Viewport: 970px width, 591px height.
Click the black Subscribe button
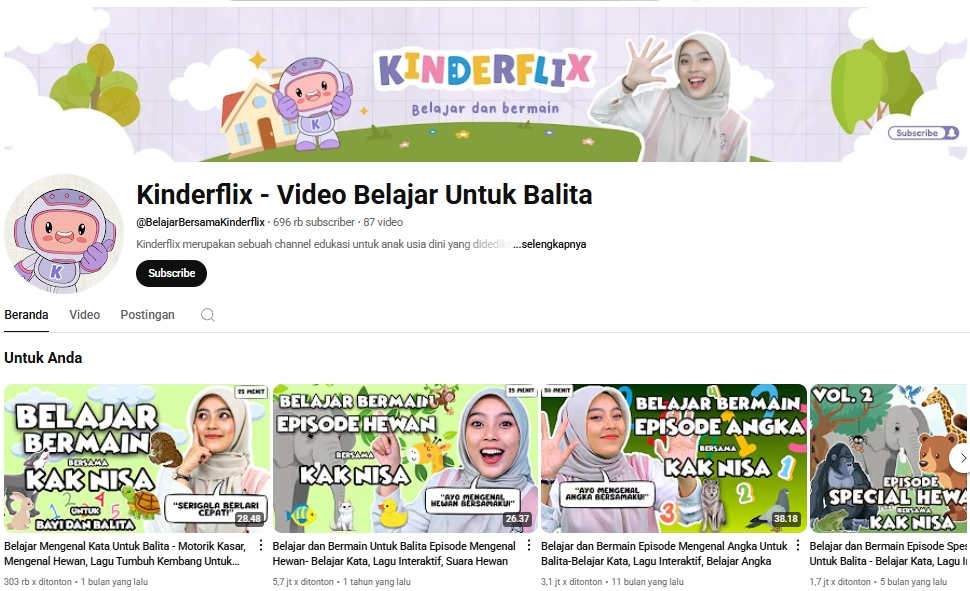point(171,274)
